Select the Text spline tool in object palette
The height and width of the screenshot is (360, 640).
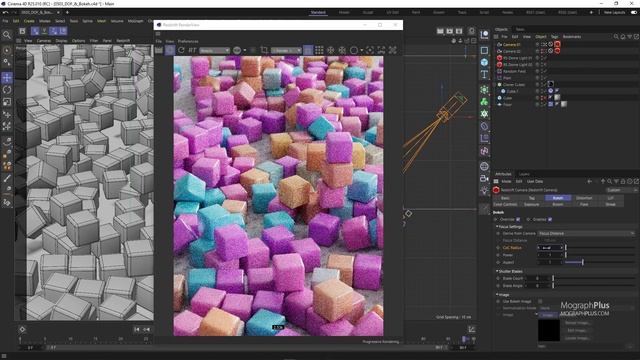click(x=484, y=75)
